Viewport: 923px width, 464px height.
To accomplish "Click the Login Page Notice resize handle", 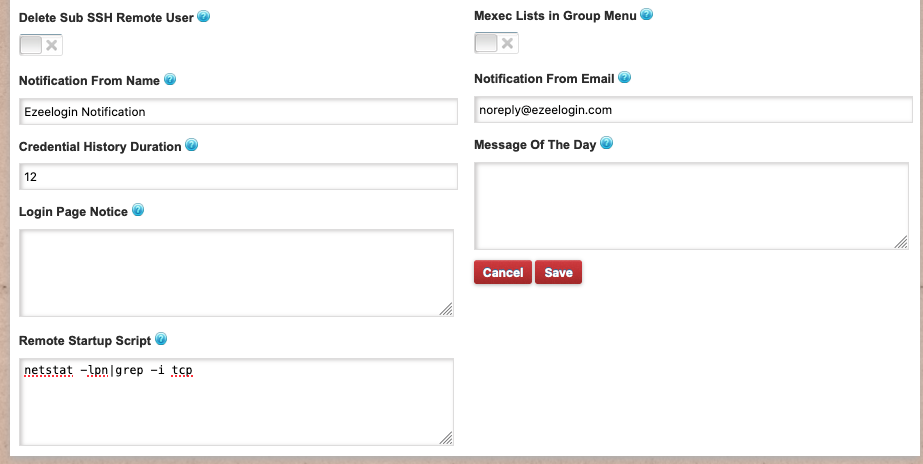I will tap(446, 309).
